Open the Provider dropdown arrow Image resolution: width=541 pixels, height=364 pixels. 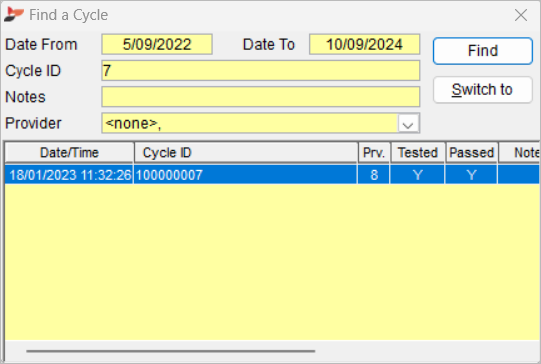point(408,123)
